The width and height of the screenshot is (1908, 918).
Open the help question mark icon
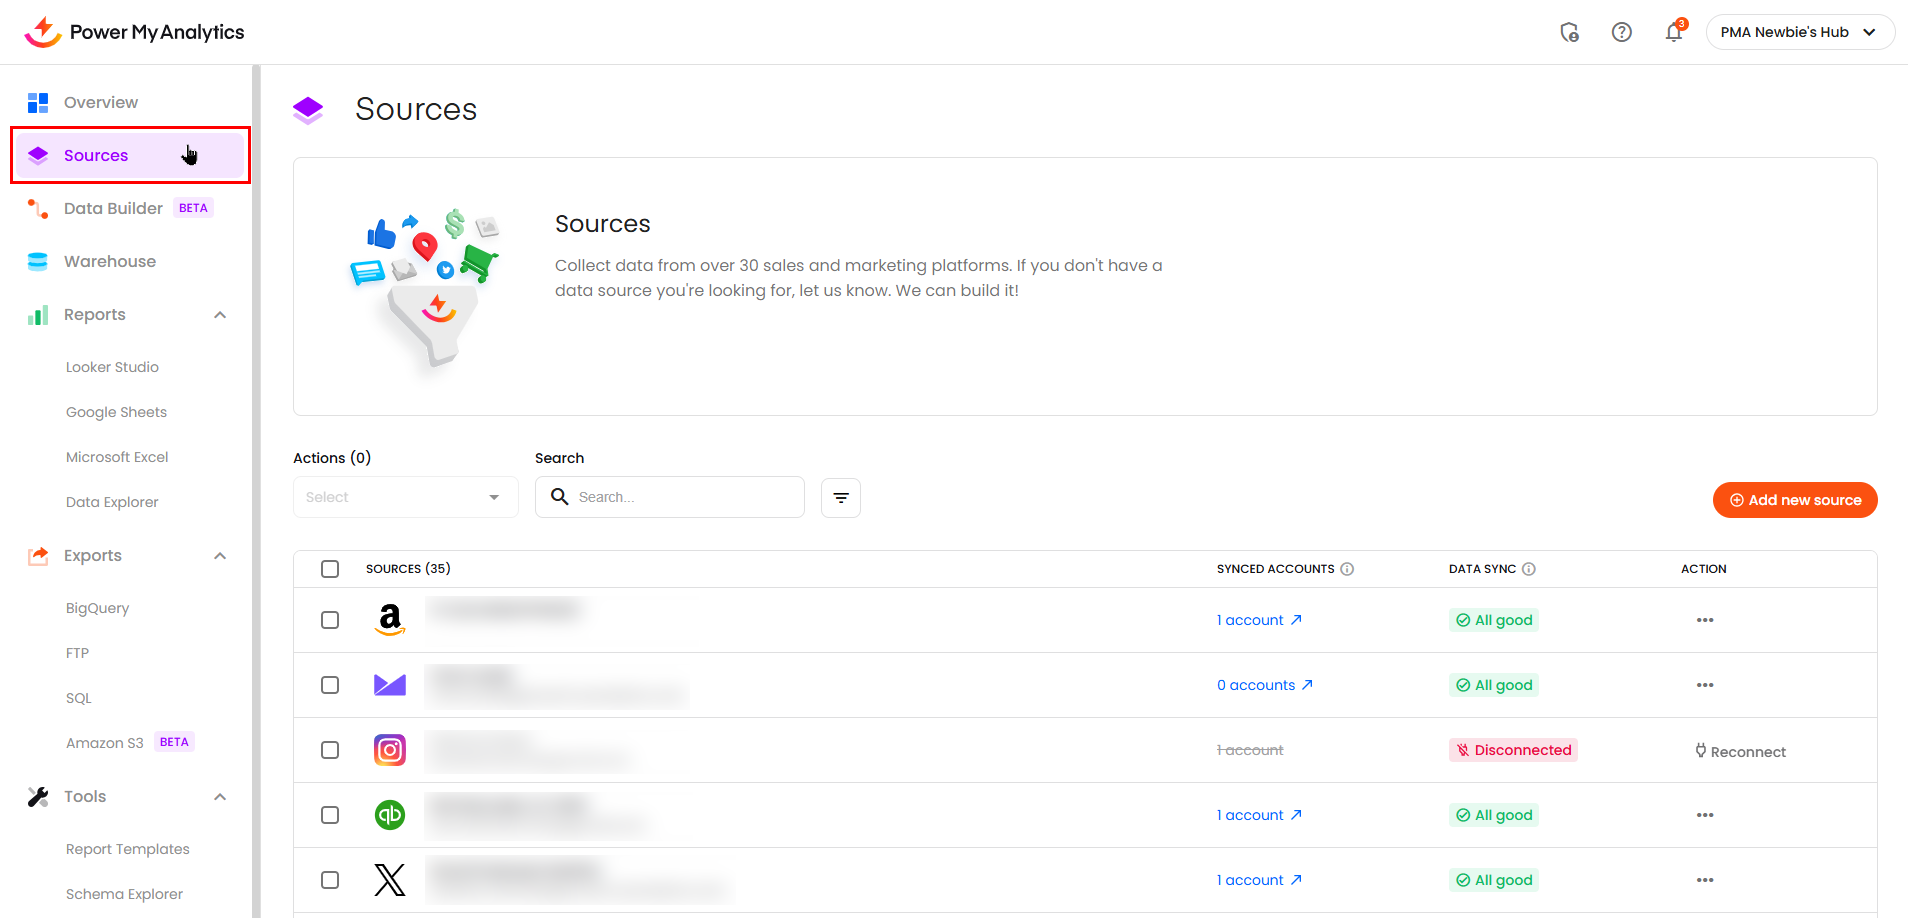pos(1621,32)
